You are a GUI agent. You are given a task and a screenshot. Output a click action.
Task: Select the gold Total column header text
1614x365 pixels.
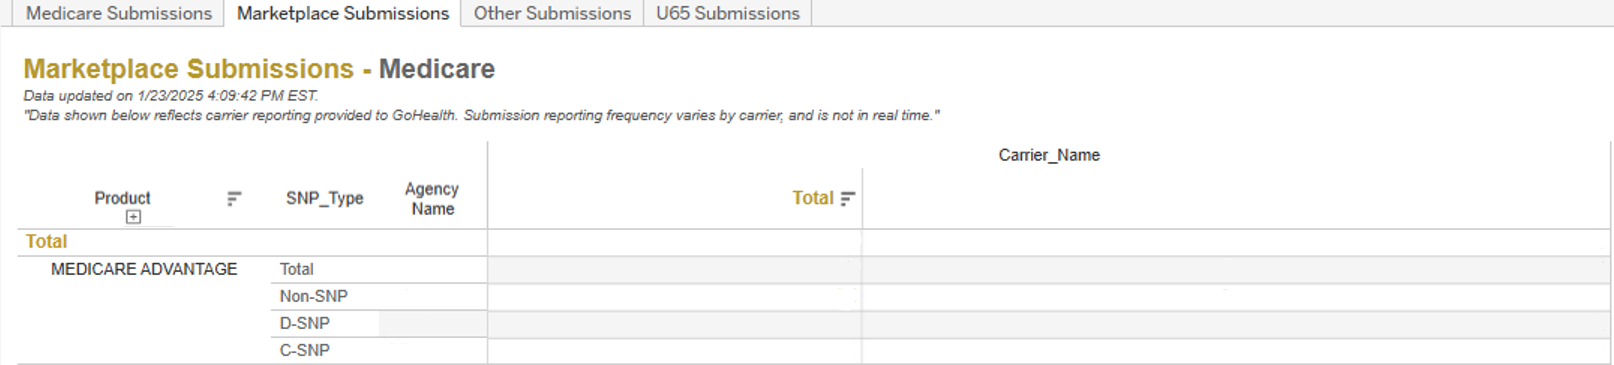pyautogui.click(x=812, y=198)
